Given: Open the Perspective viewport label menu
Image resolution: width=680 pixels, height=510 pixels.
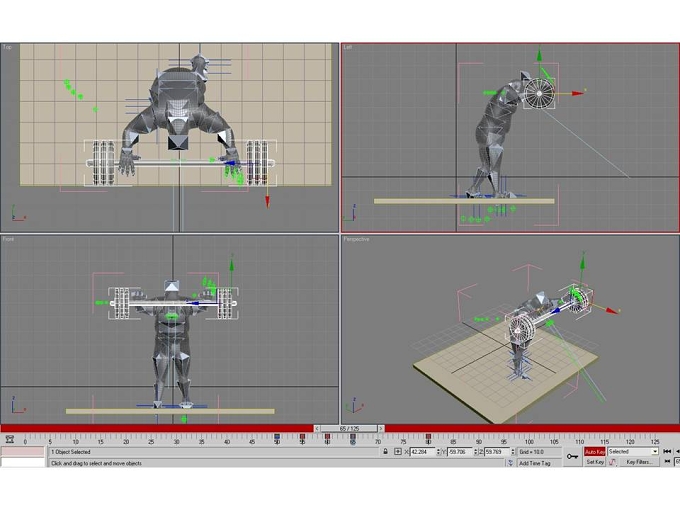Looking at the screenshot, I should [356, 239].
